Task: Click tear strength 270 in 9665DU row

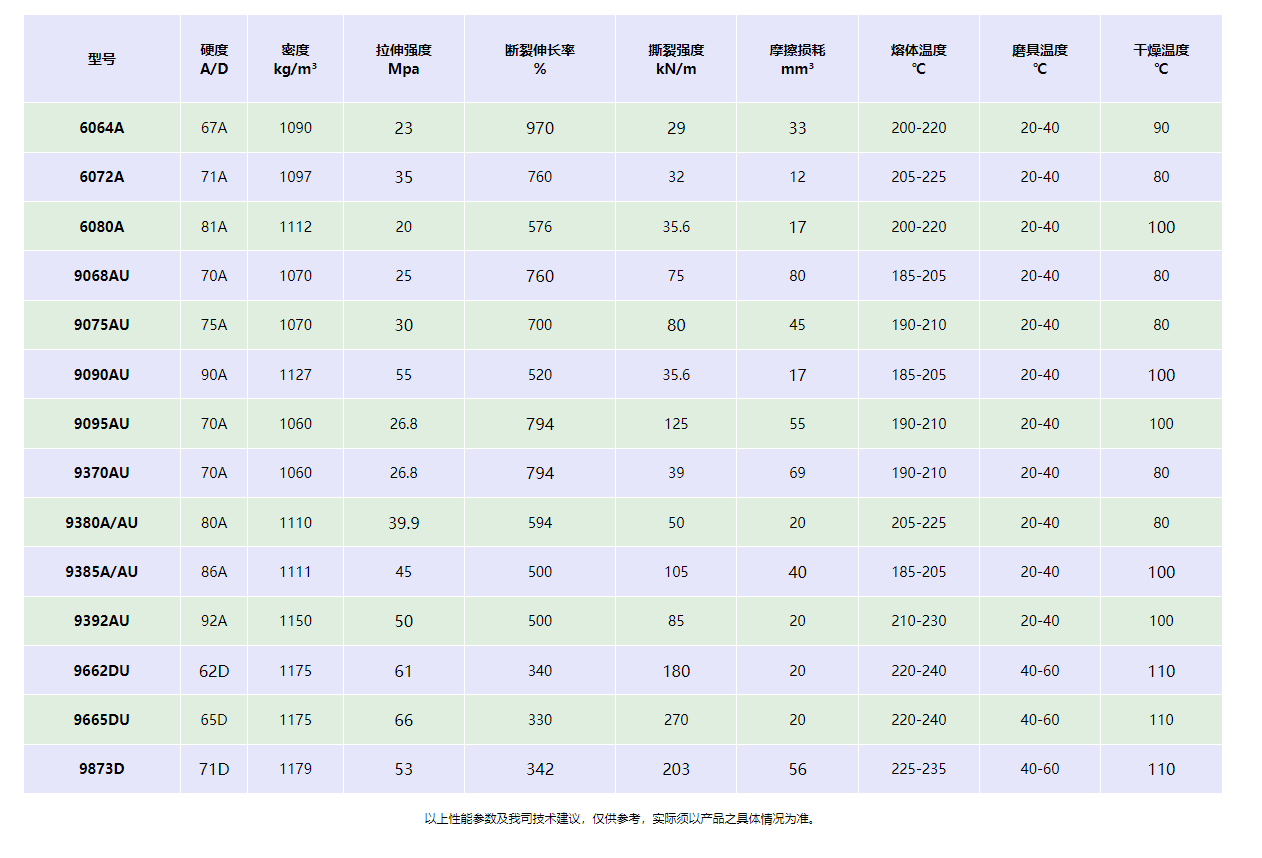Action: [676, 720]
